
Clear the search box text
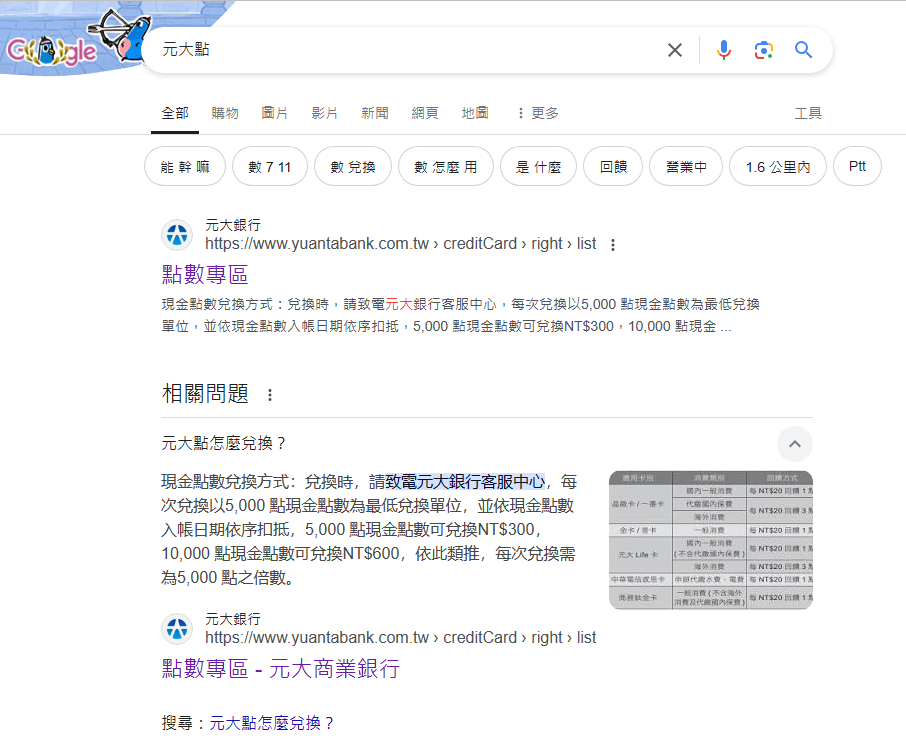[675, 50]
